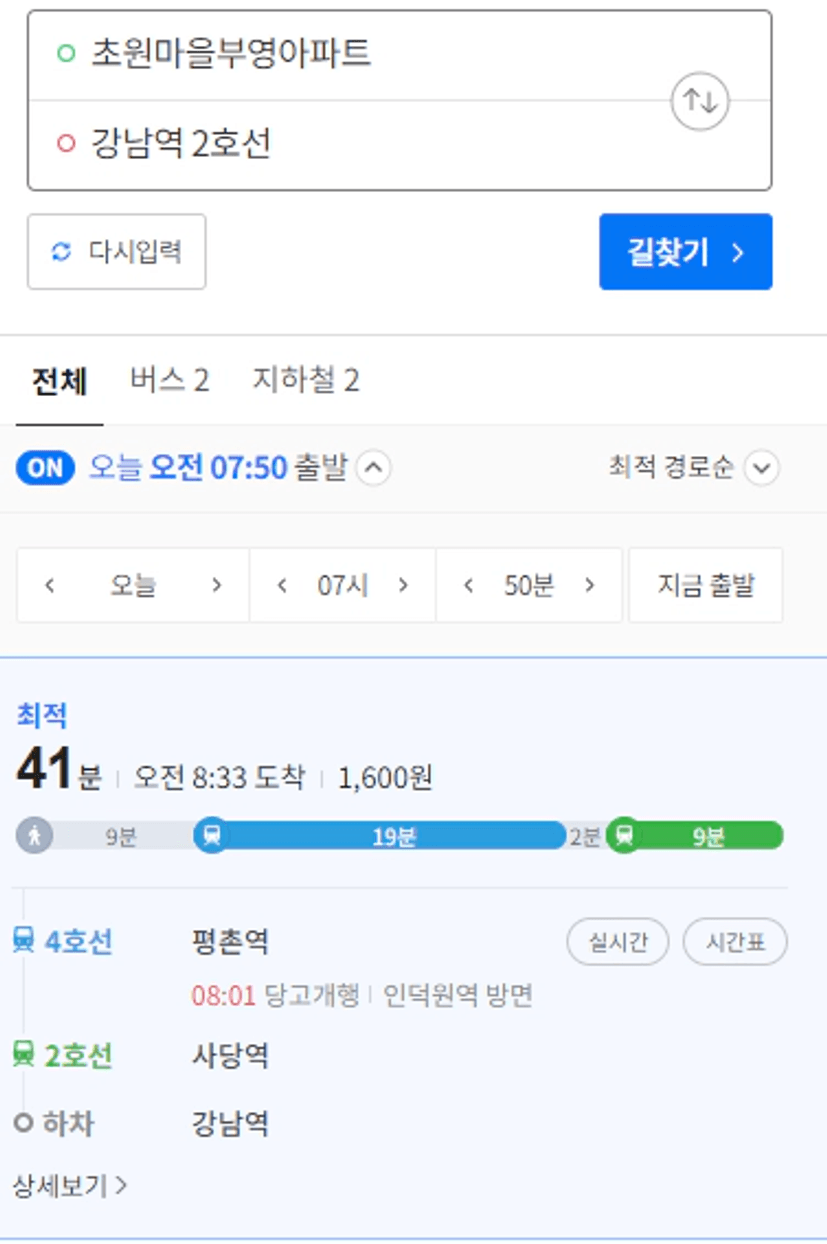Go to next day after 오늘
This screenshot has height=1244, width=827.
coord(216,586)
